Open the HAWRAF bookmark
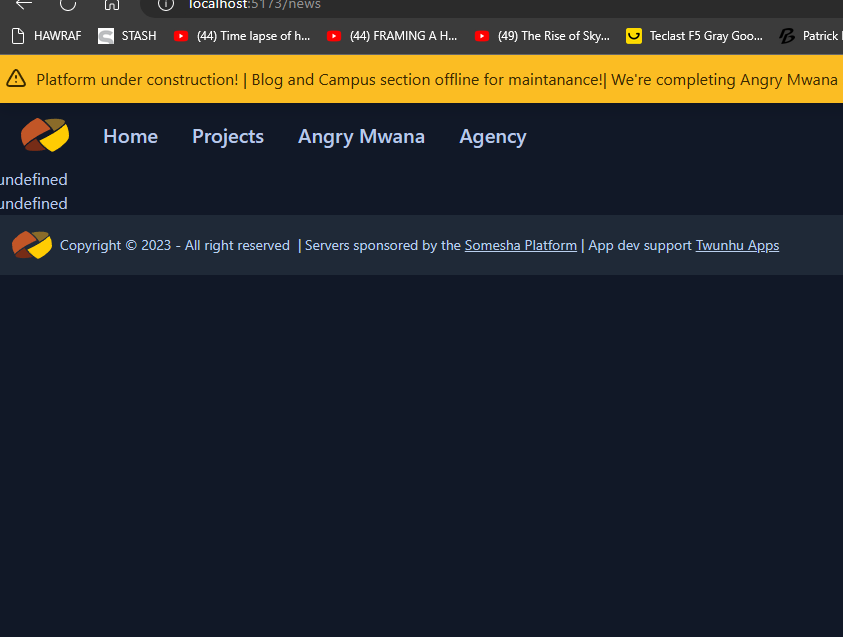Screen dimensions: 843x637 pos(46,36)
